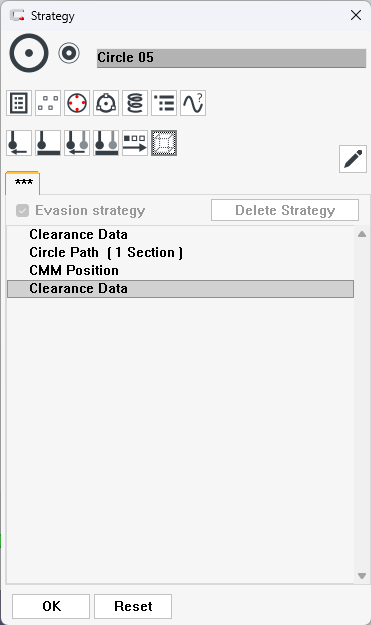Click the Reset button
The image size is (371, 625).
coord(133,606)
